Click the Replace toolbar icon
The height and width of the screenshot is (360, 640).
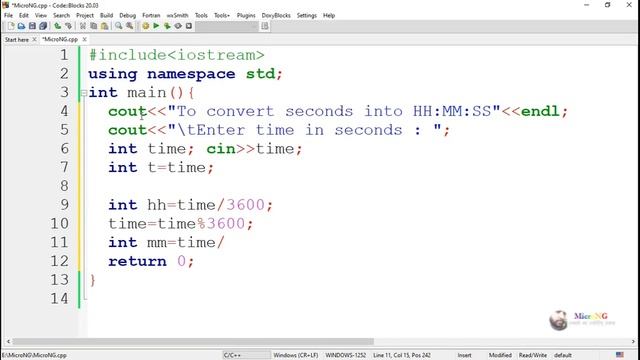point(130,26)
